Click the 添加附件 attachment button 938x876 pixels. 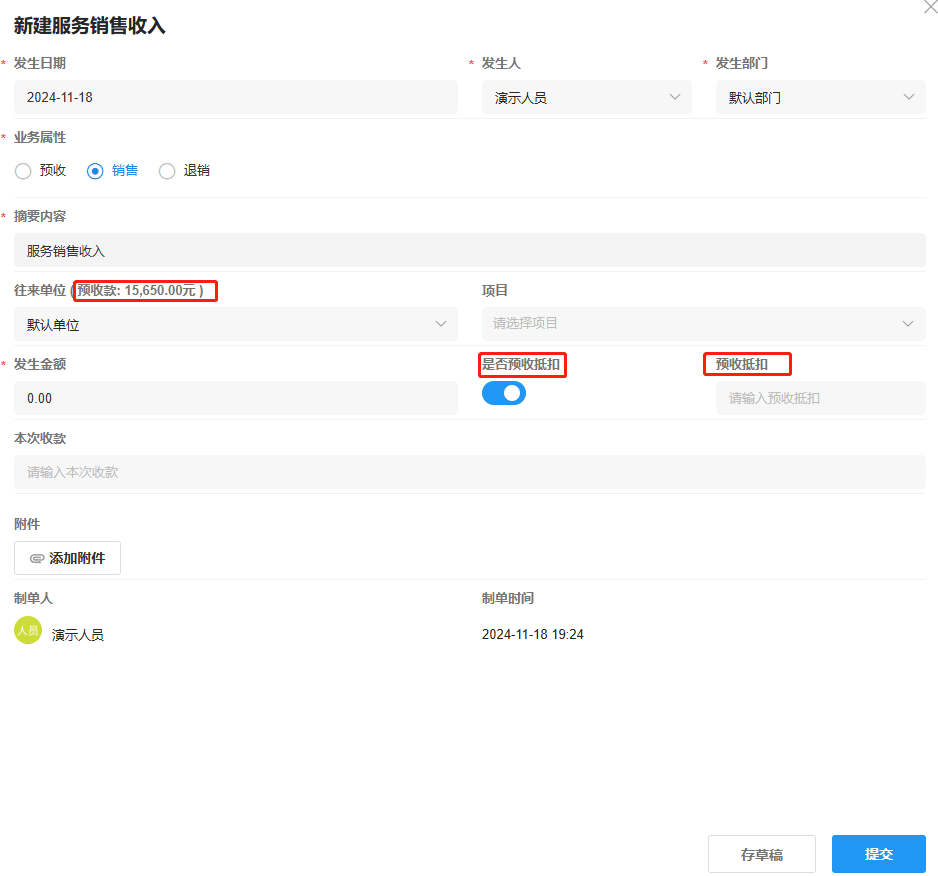click(x=67, y=558)
